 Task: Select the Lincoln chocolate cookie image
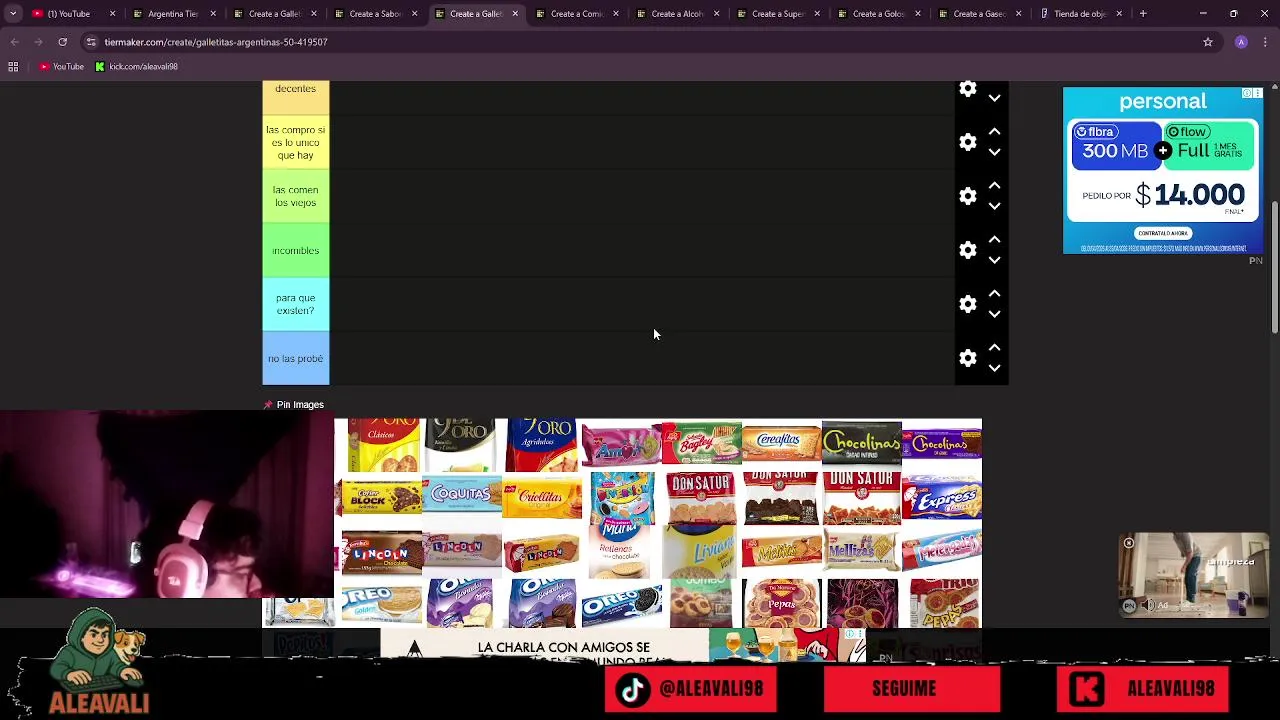click(x=381, y=552)
